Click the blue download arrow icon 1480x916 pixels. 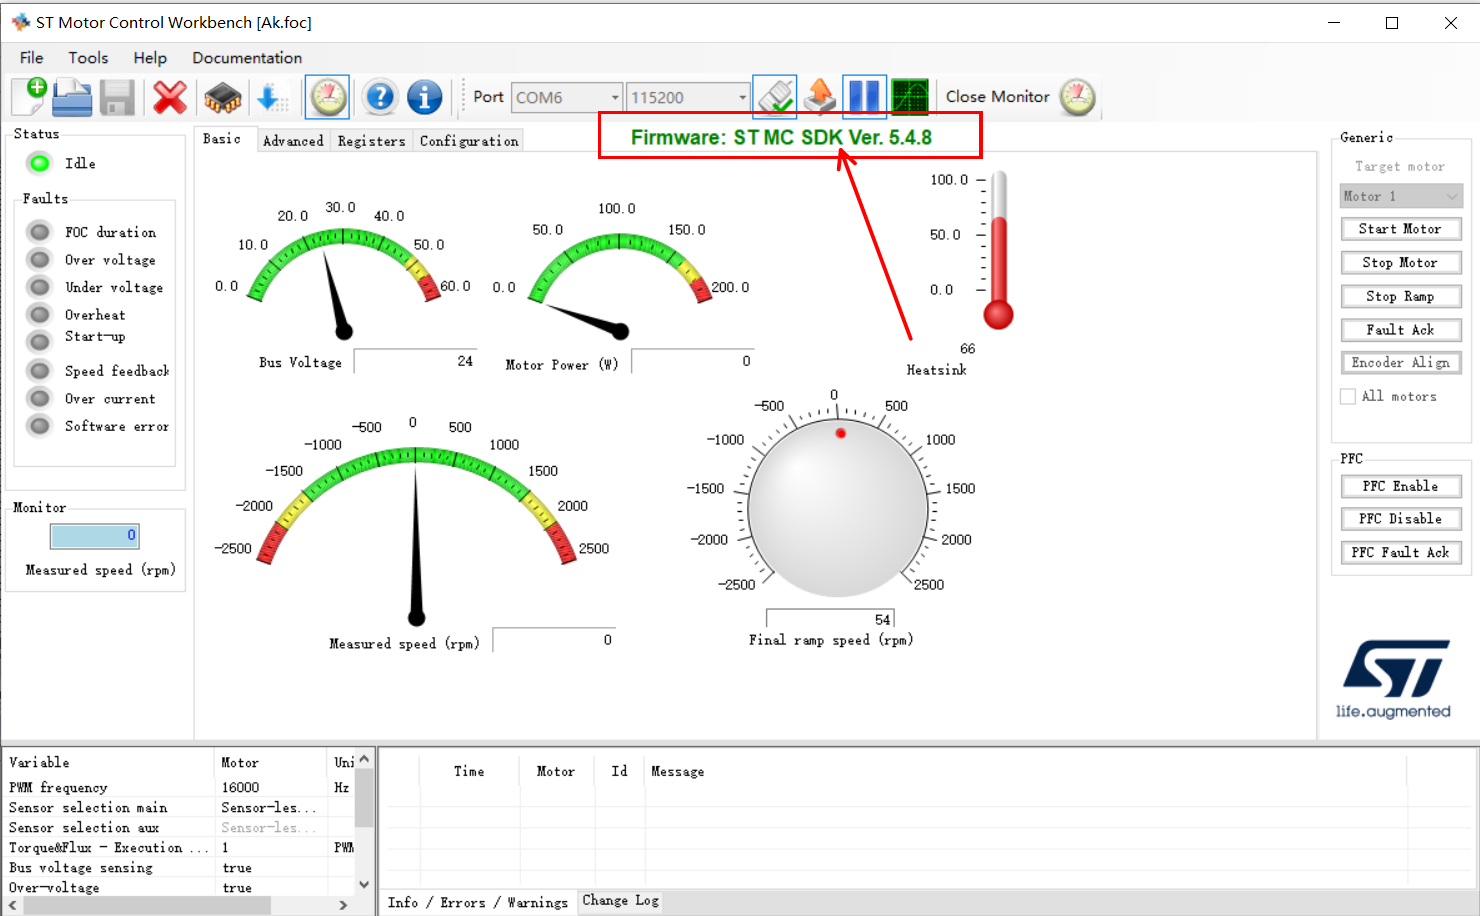point(272,98)
